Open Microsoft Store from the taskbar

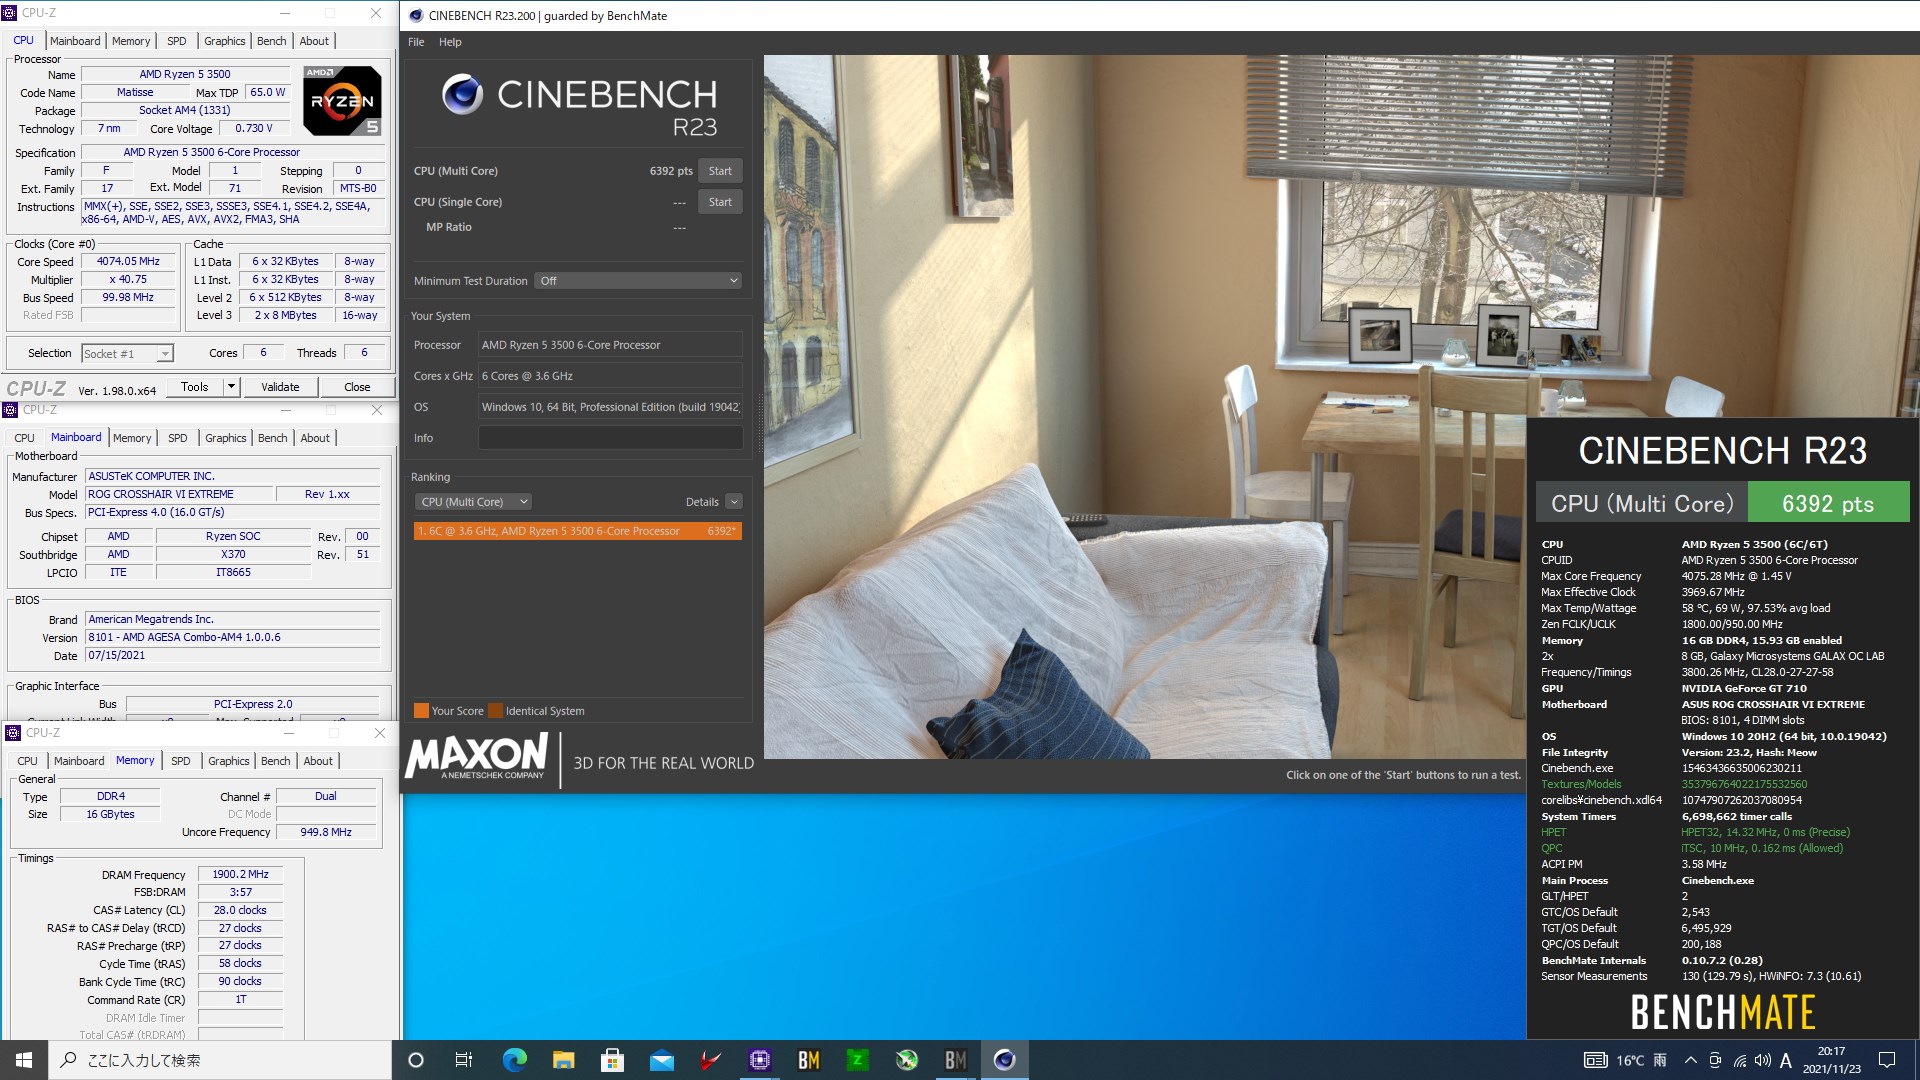coord(612,1060)
